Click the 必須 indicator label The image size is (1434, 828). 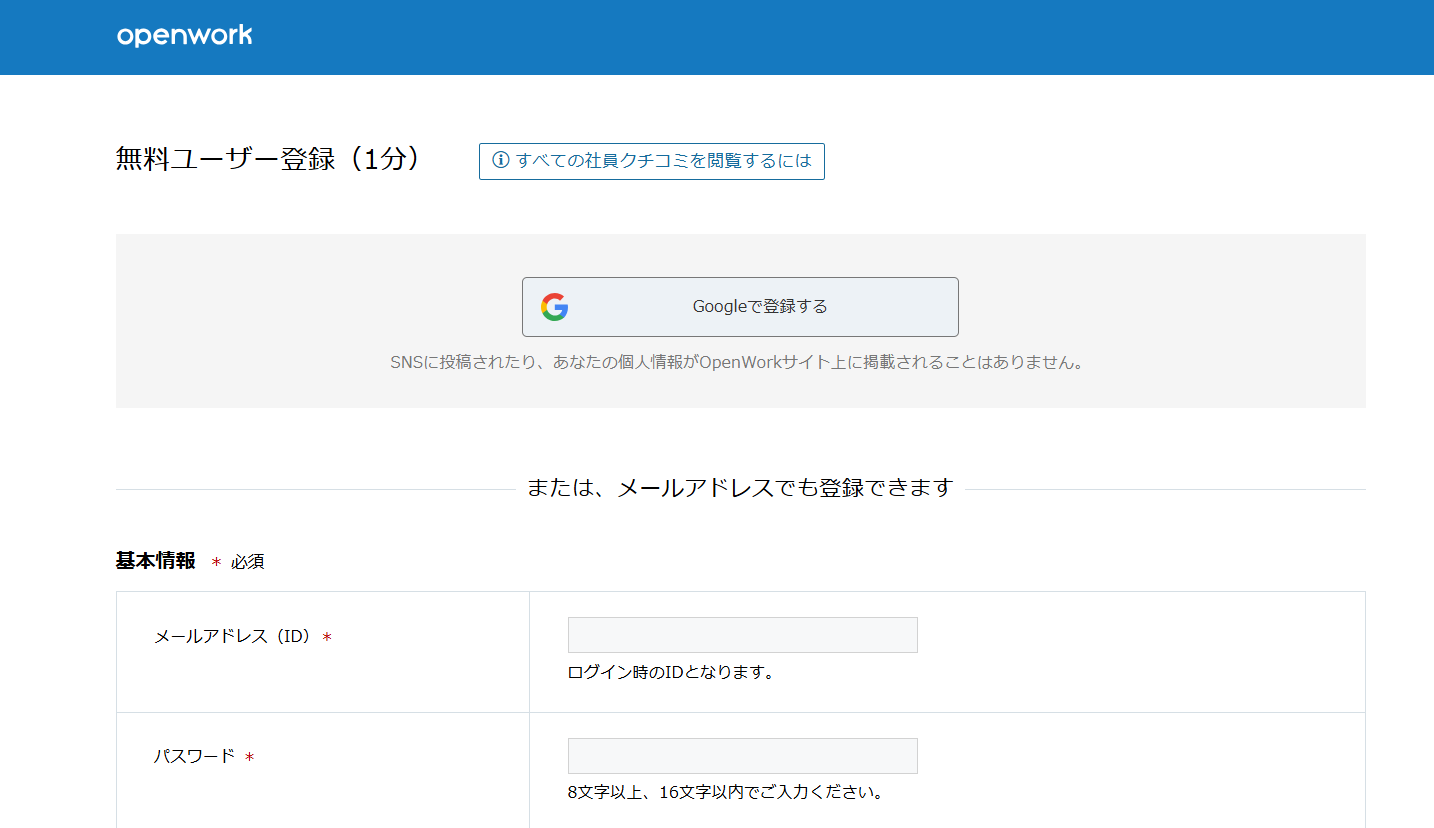click(x=247, y=562)
